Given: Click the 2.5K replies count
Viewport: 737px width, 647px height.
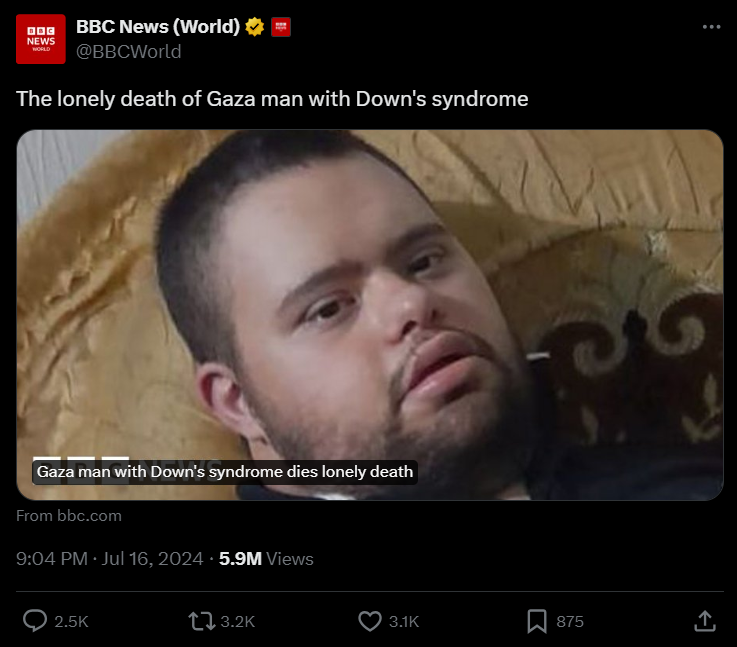Looking at the screenshot, I should (x=71, y=622).
